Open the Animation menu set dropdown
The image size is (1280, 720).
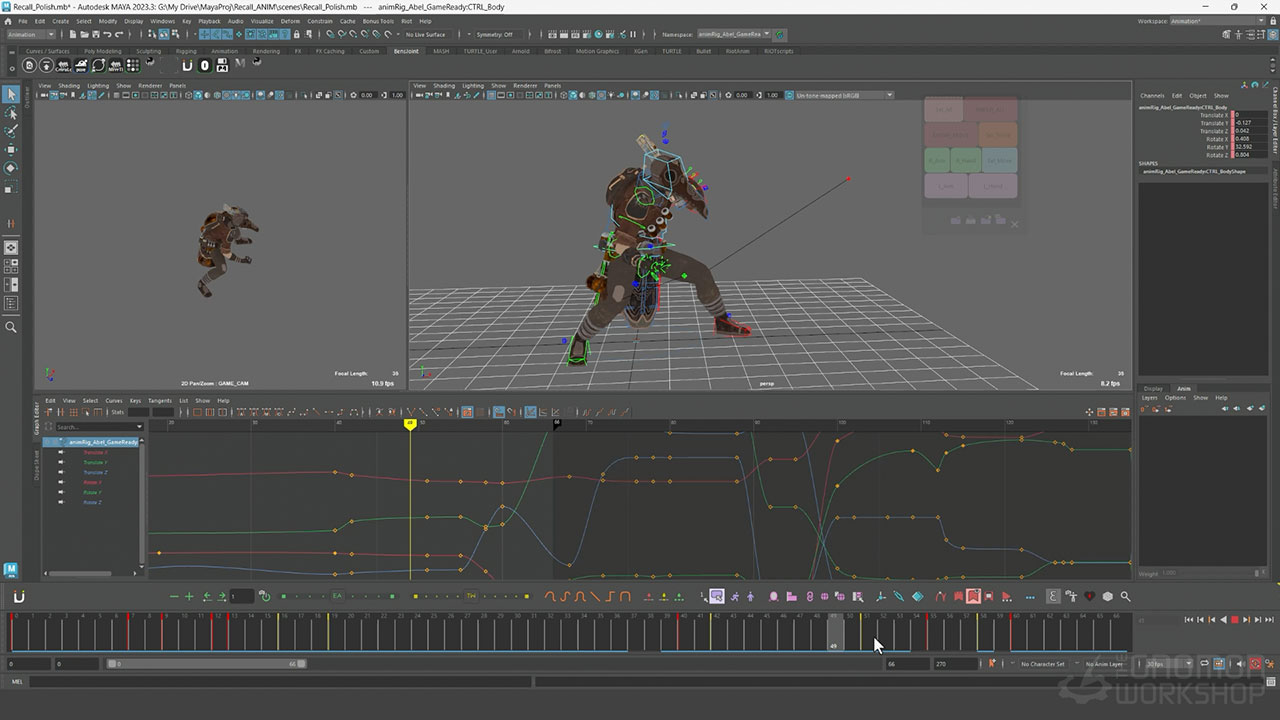click(29, 34)
